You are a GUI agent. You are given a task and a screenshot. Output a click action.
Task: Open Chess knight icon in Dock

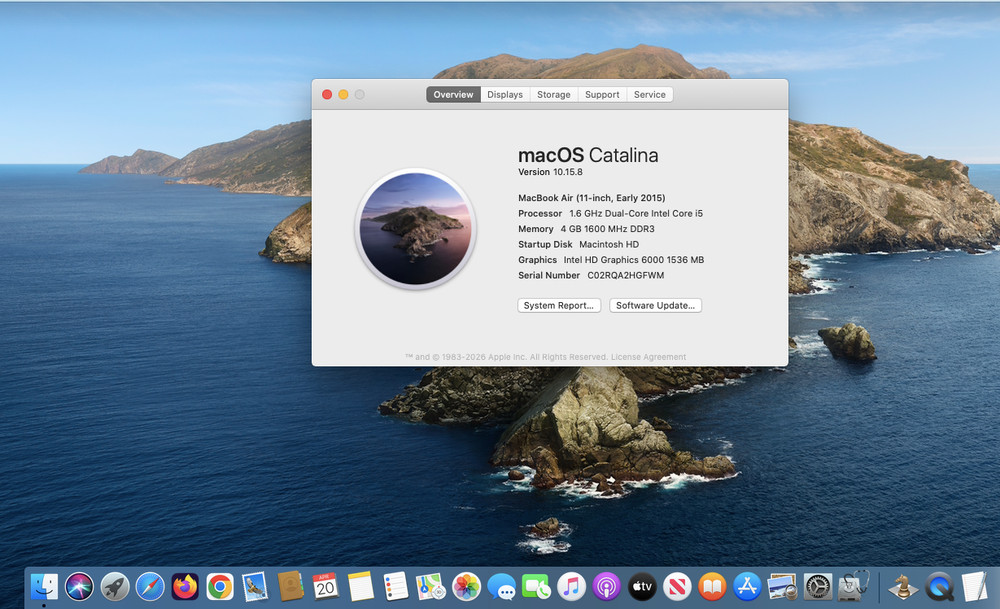[904, 587]
